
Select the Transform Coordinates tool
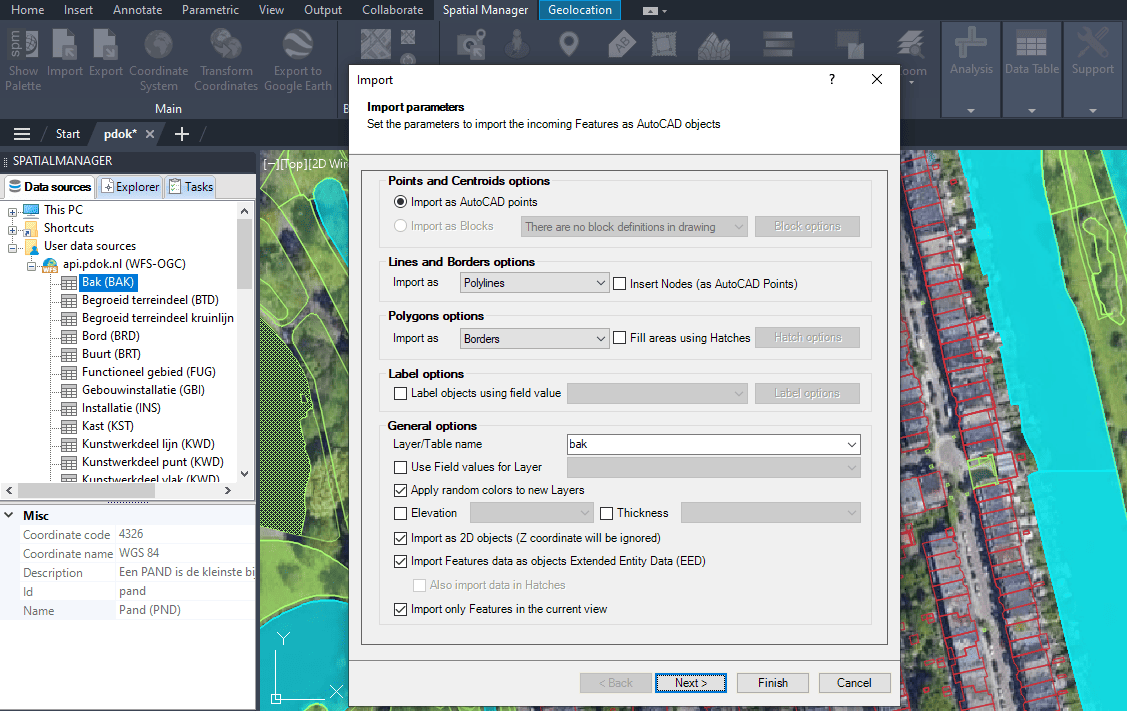click(x=226, y=45)
